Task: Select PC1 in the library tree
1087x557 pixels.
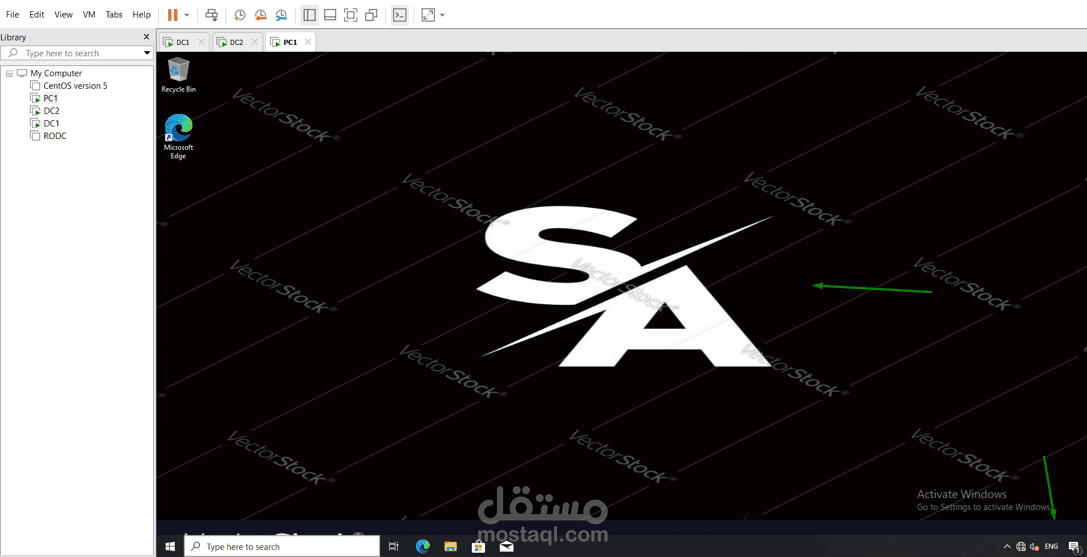Action: pyautogui.click(x=50, y=98)
